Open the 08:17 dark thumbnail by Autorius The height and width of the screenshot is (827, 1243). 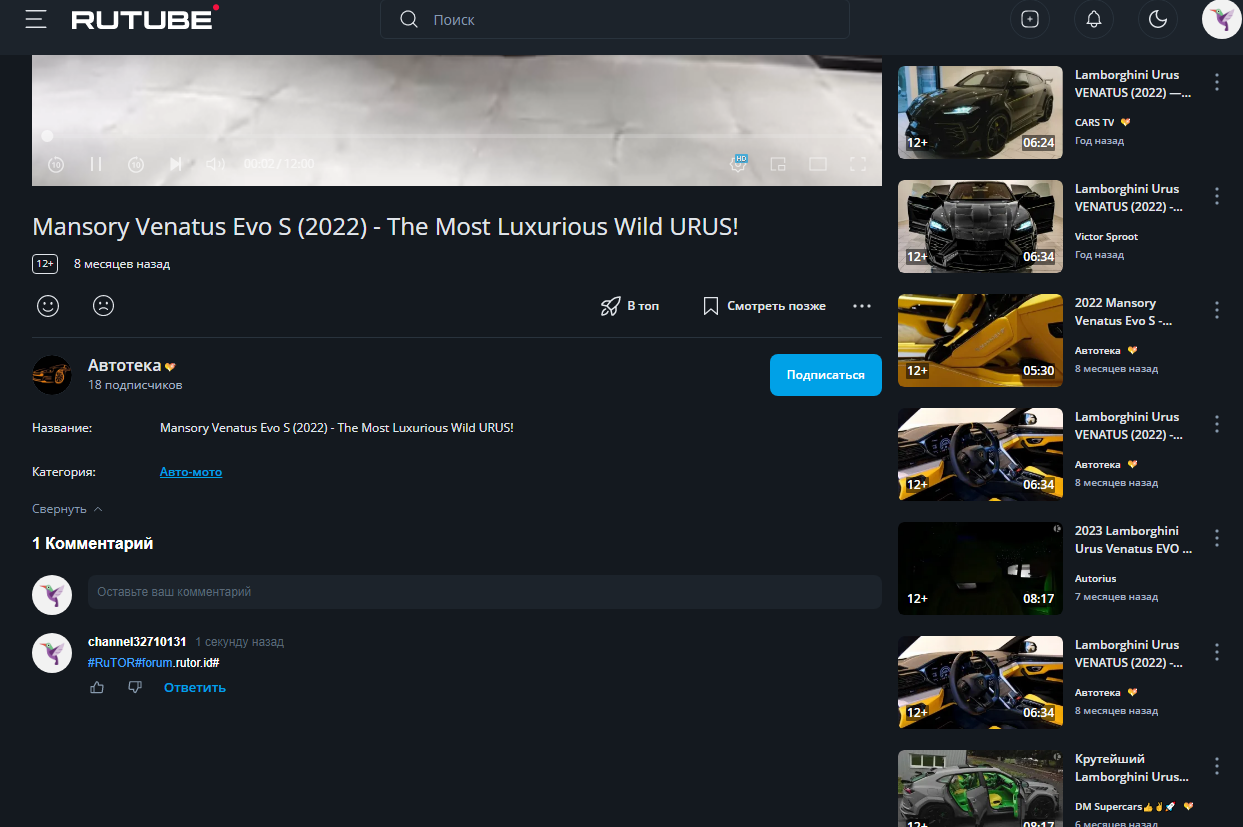(980, 568)
